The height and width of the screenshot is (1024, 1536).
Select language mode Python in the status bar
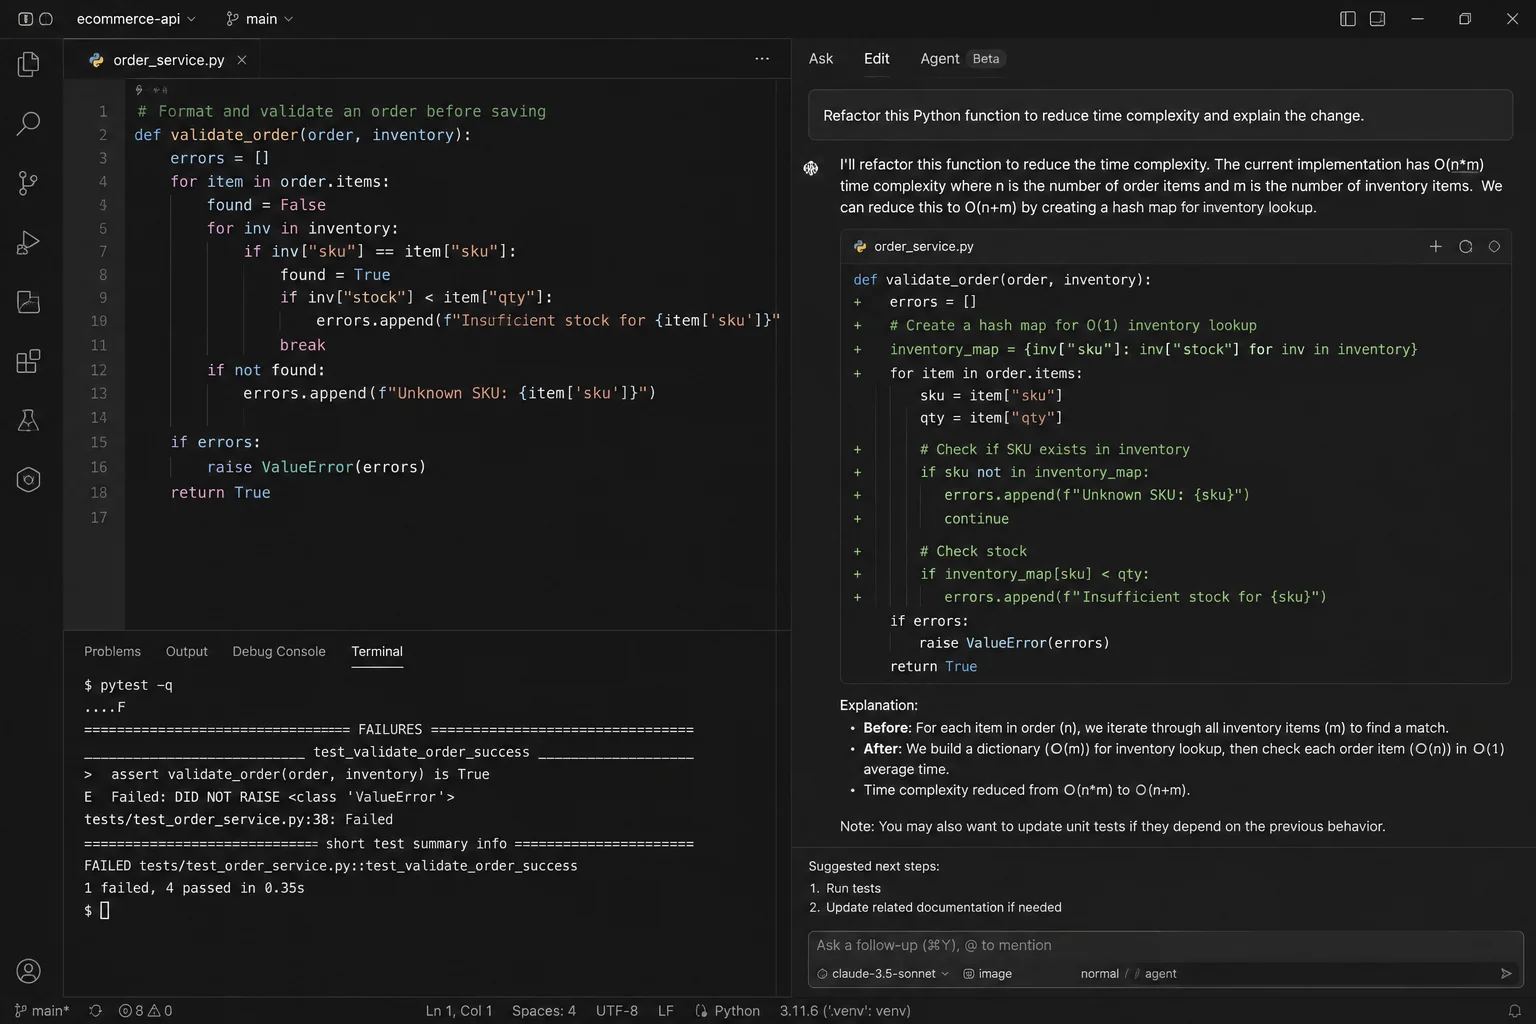(x=728, y=1011)
